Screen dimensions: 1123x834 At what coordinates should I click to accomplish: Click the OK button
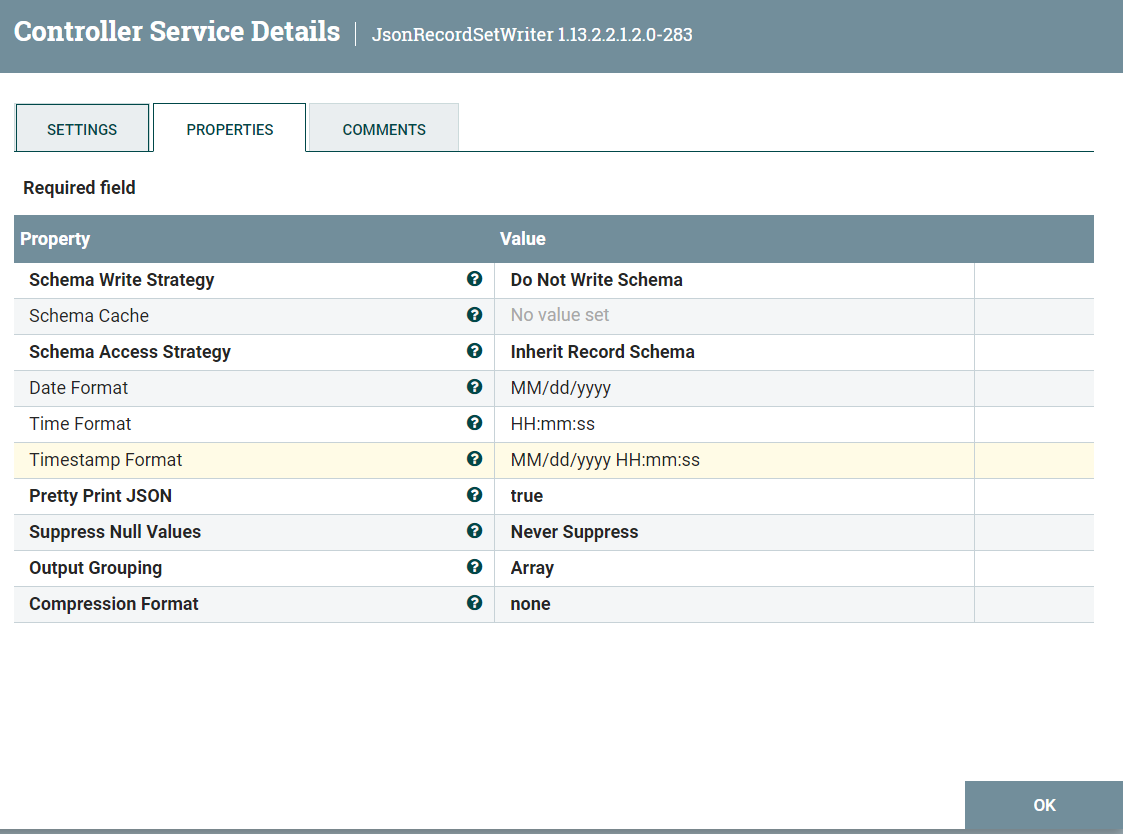pos(1043,805)
